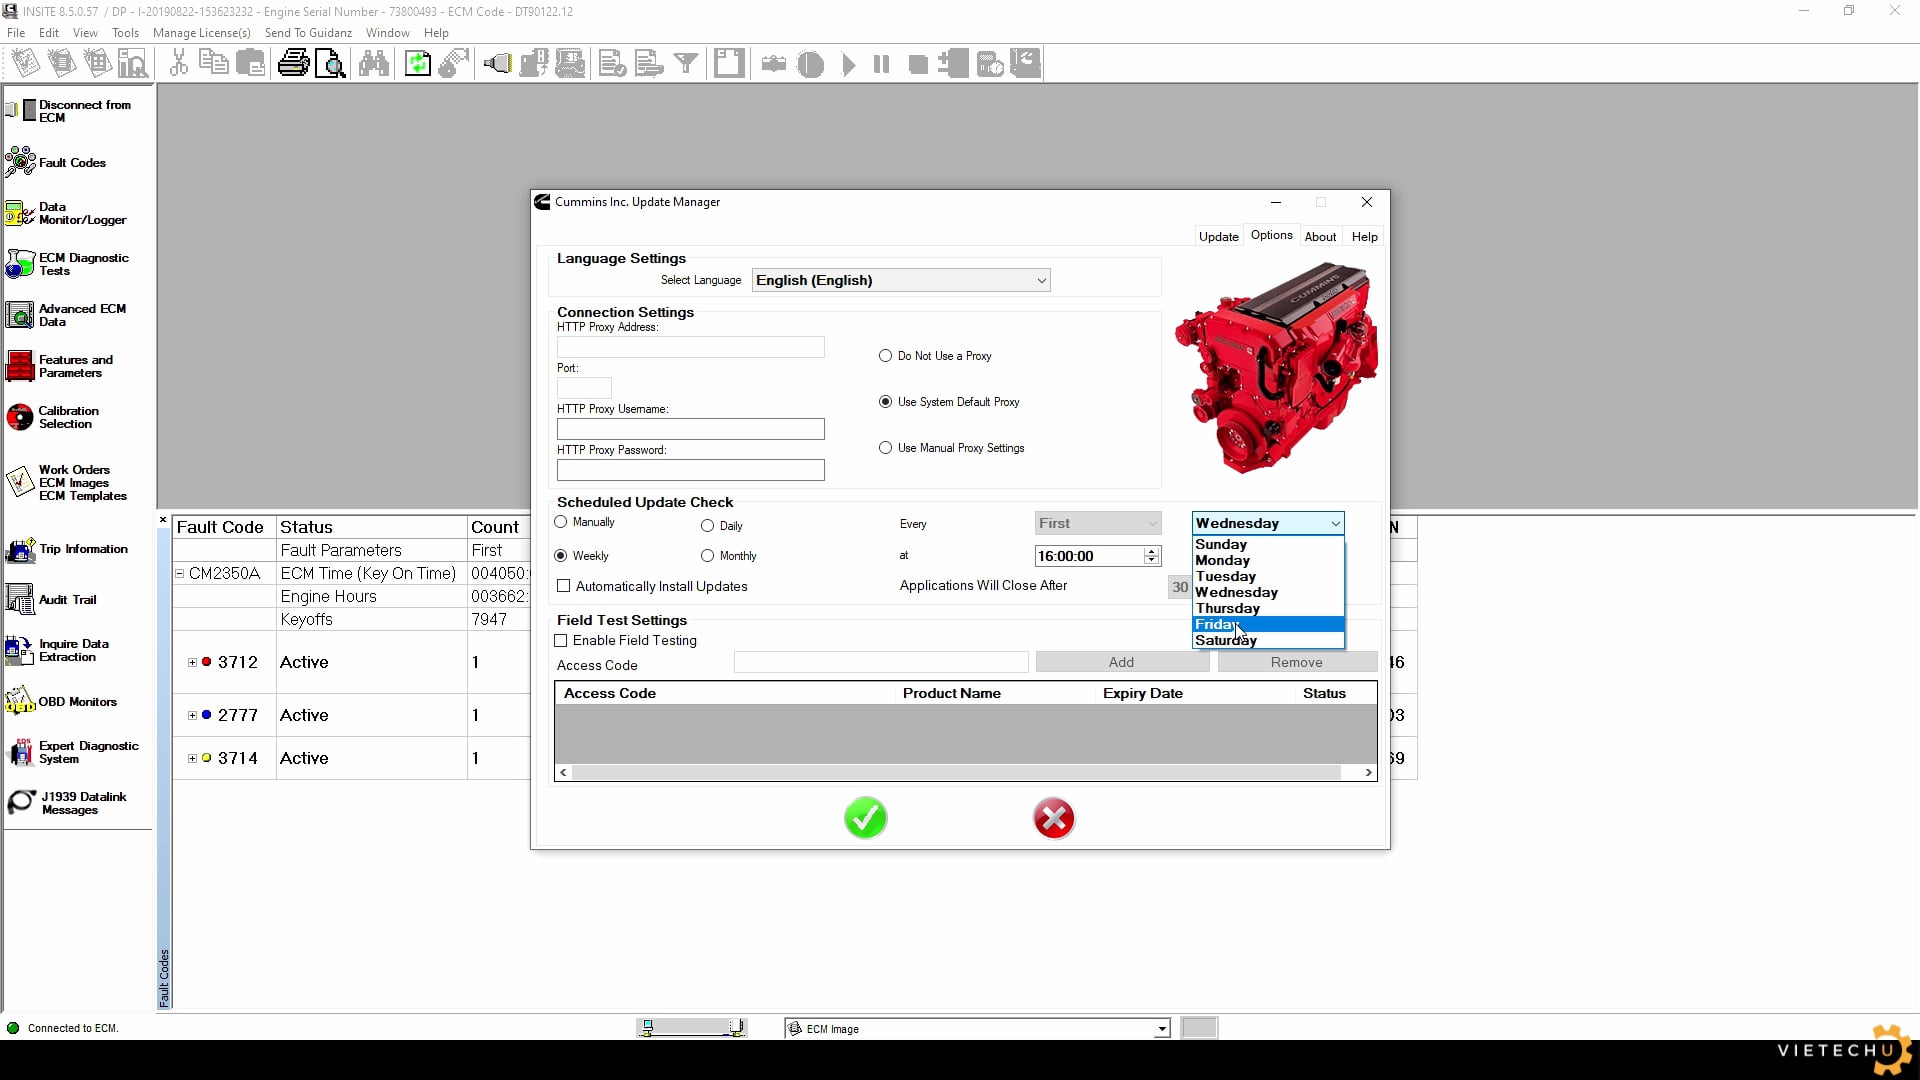Image resolution: width=1920 pixels, height=1080 pixels.
Task: Enable Use Manual Proxy Settings
Action: [x=886, y=447]
